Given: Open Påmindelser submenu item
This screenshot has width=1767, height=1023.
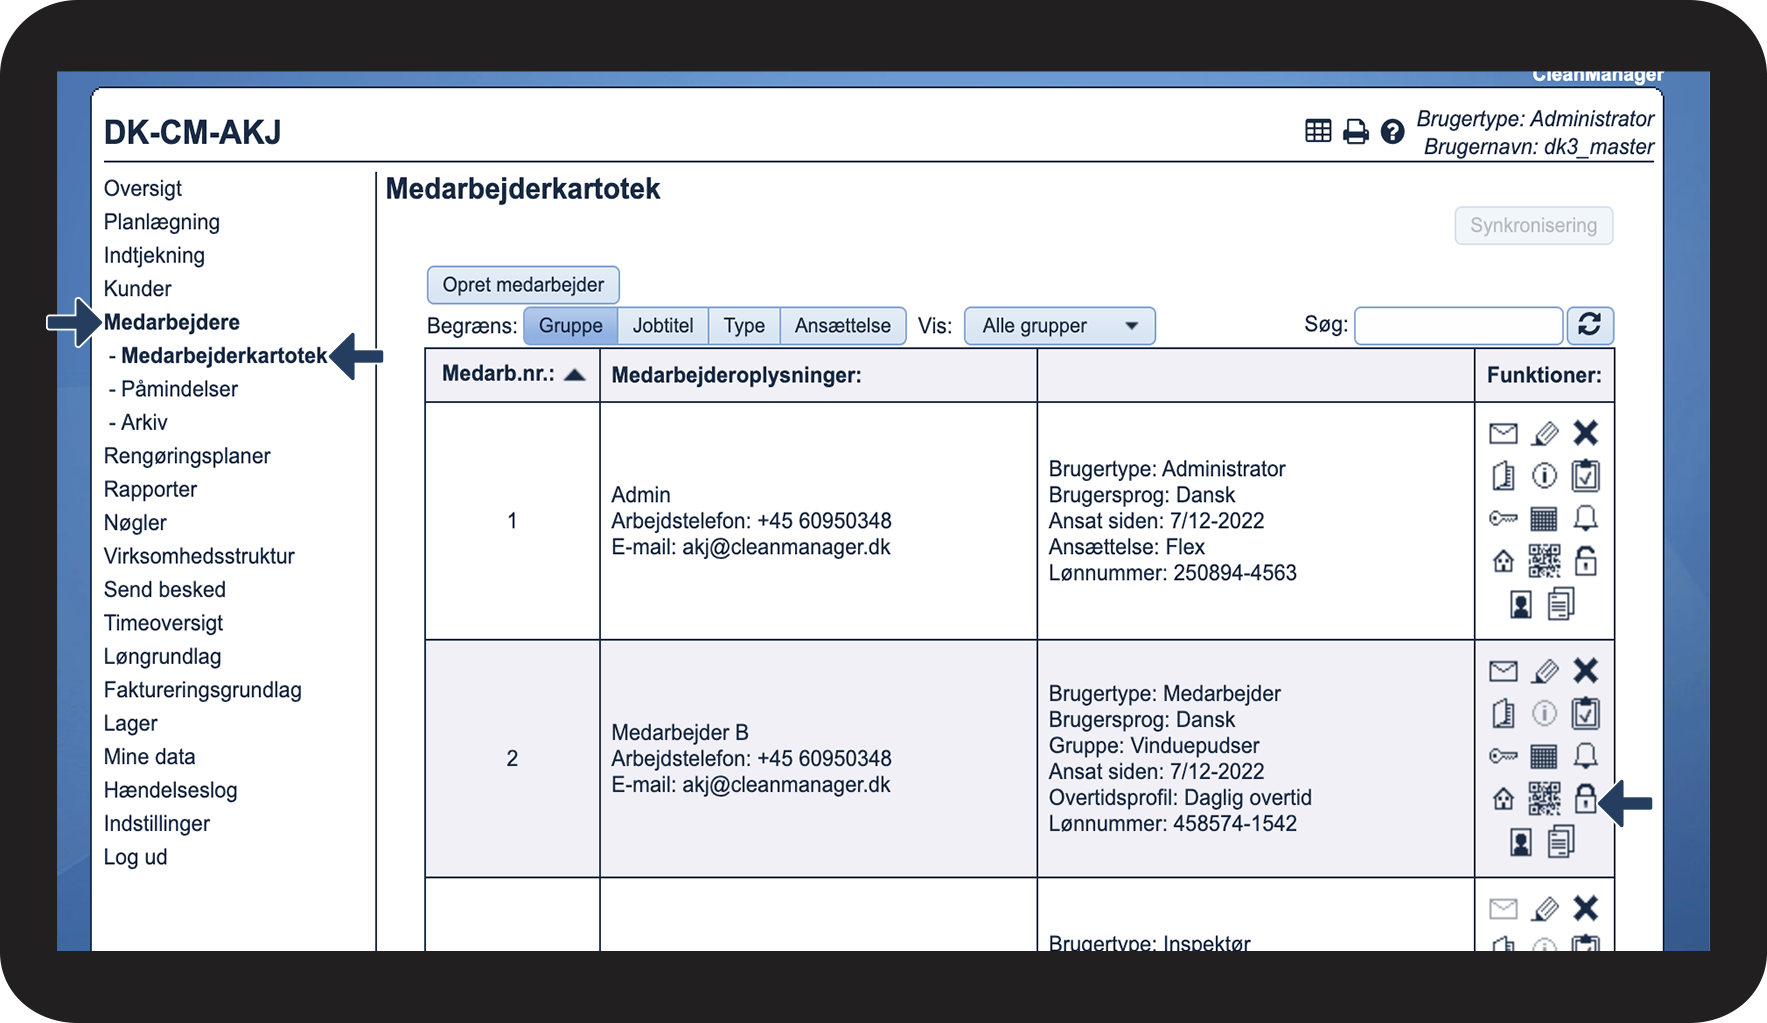Looking at the screenshot, I should [x=179, y=389].
